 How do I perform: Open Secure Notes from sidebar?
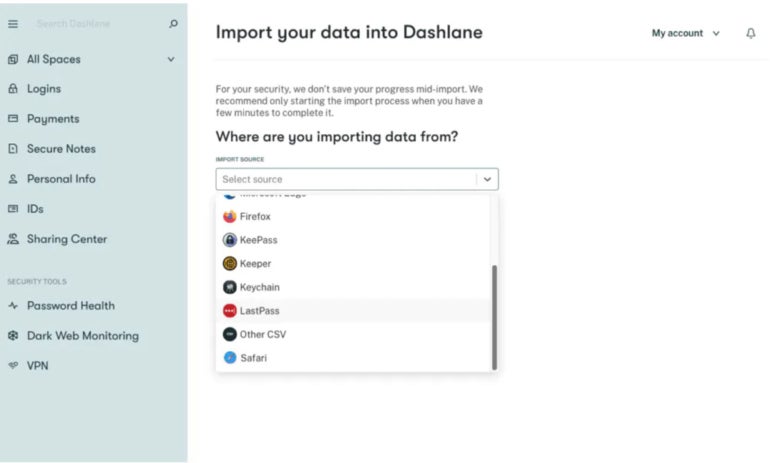pyautogui.click(x=60, y=149)
